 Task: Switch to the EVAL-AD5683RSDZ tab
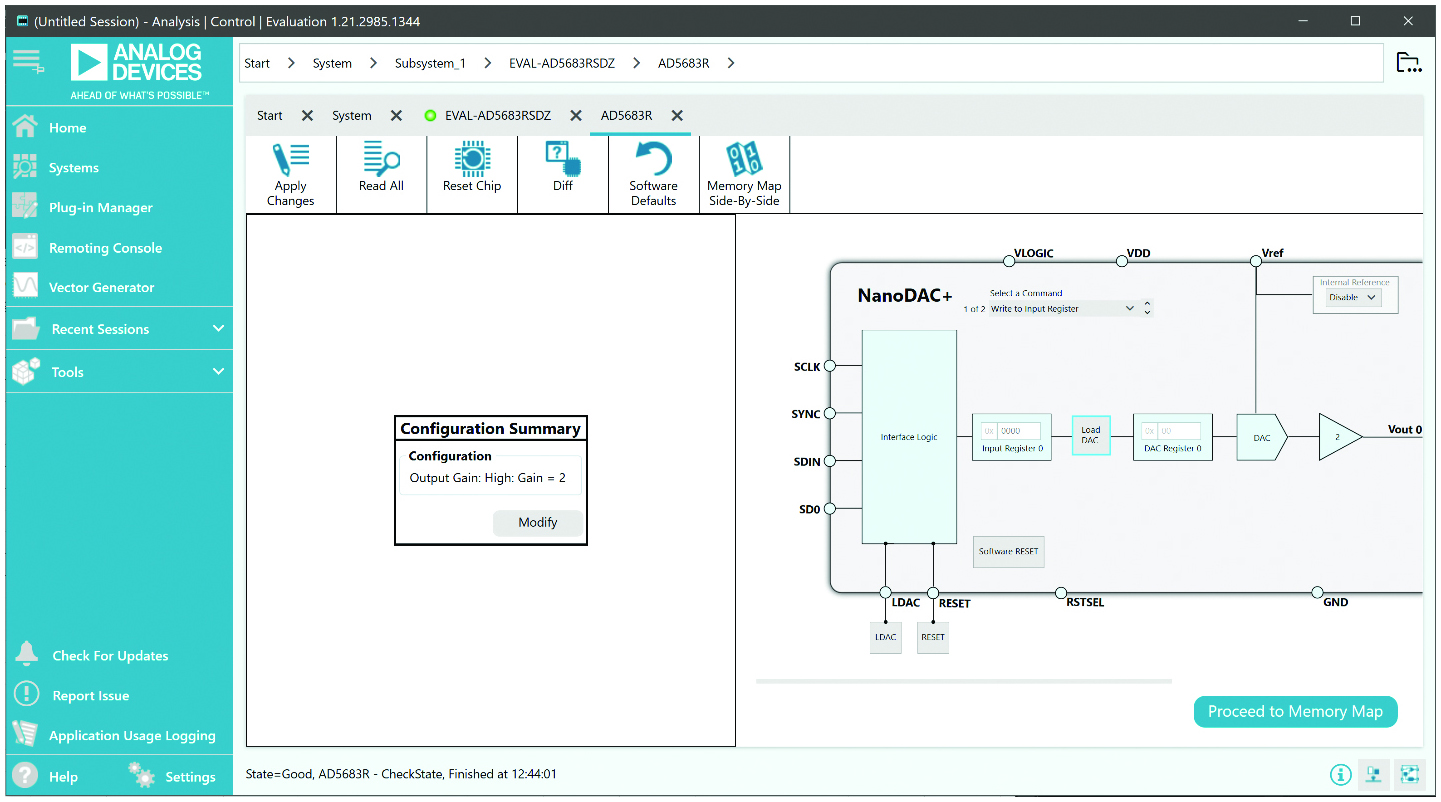pyautogui.click(x=497, y=116)
